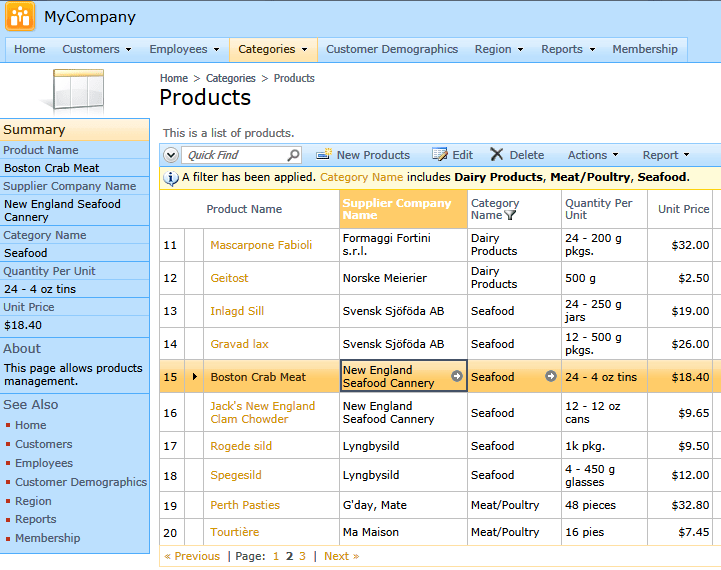721x570 pixels.
Task: Open the Customer Demographics menu item
Action: point(392,49)
